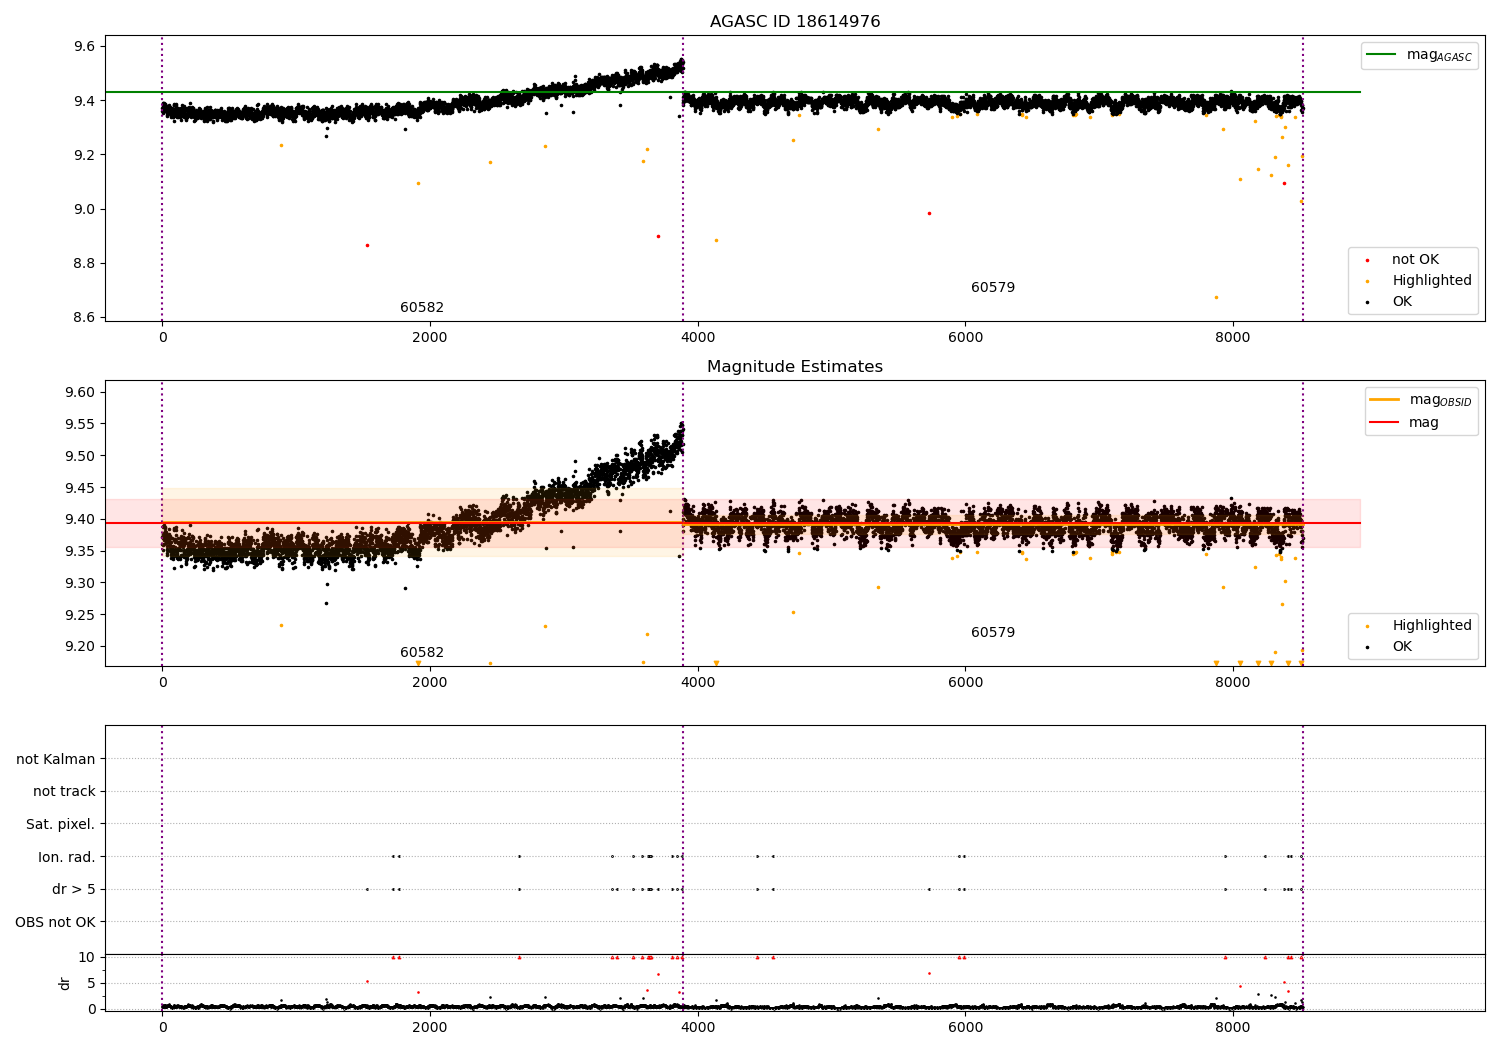Image resolution: width=1500 pixels, height=1050 pixels.
Task: Click the 9.60 y-tick of Magnitude Estimates plot
Action: (80, 393)
